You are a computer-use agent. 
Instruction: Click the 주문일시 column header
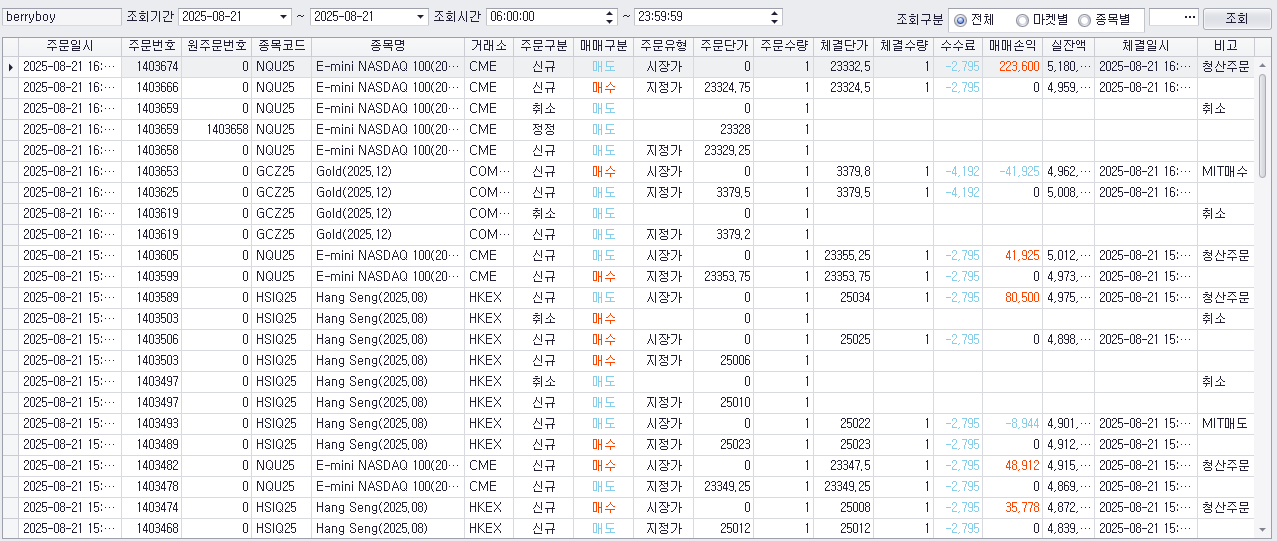(69, 46)
